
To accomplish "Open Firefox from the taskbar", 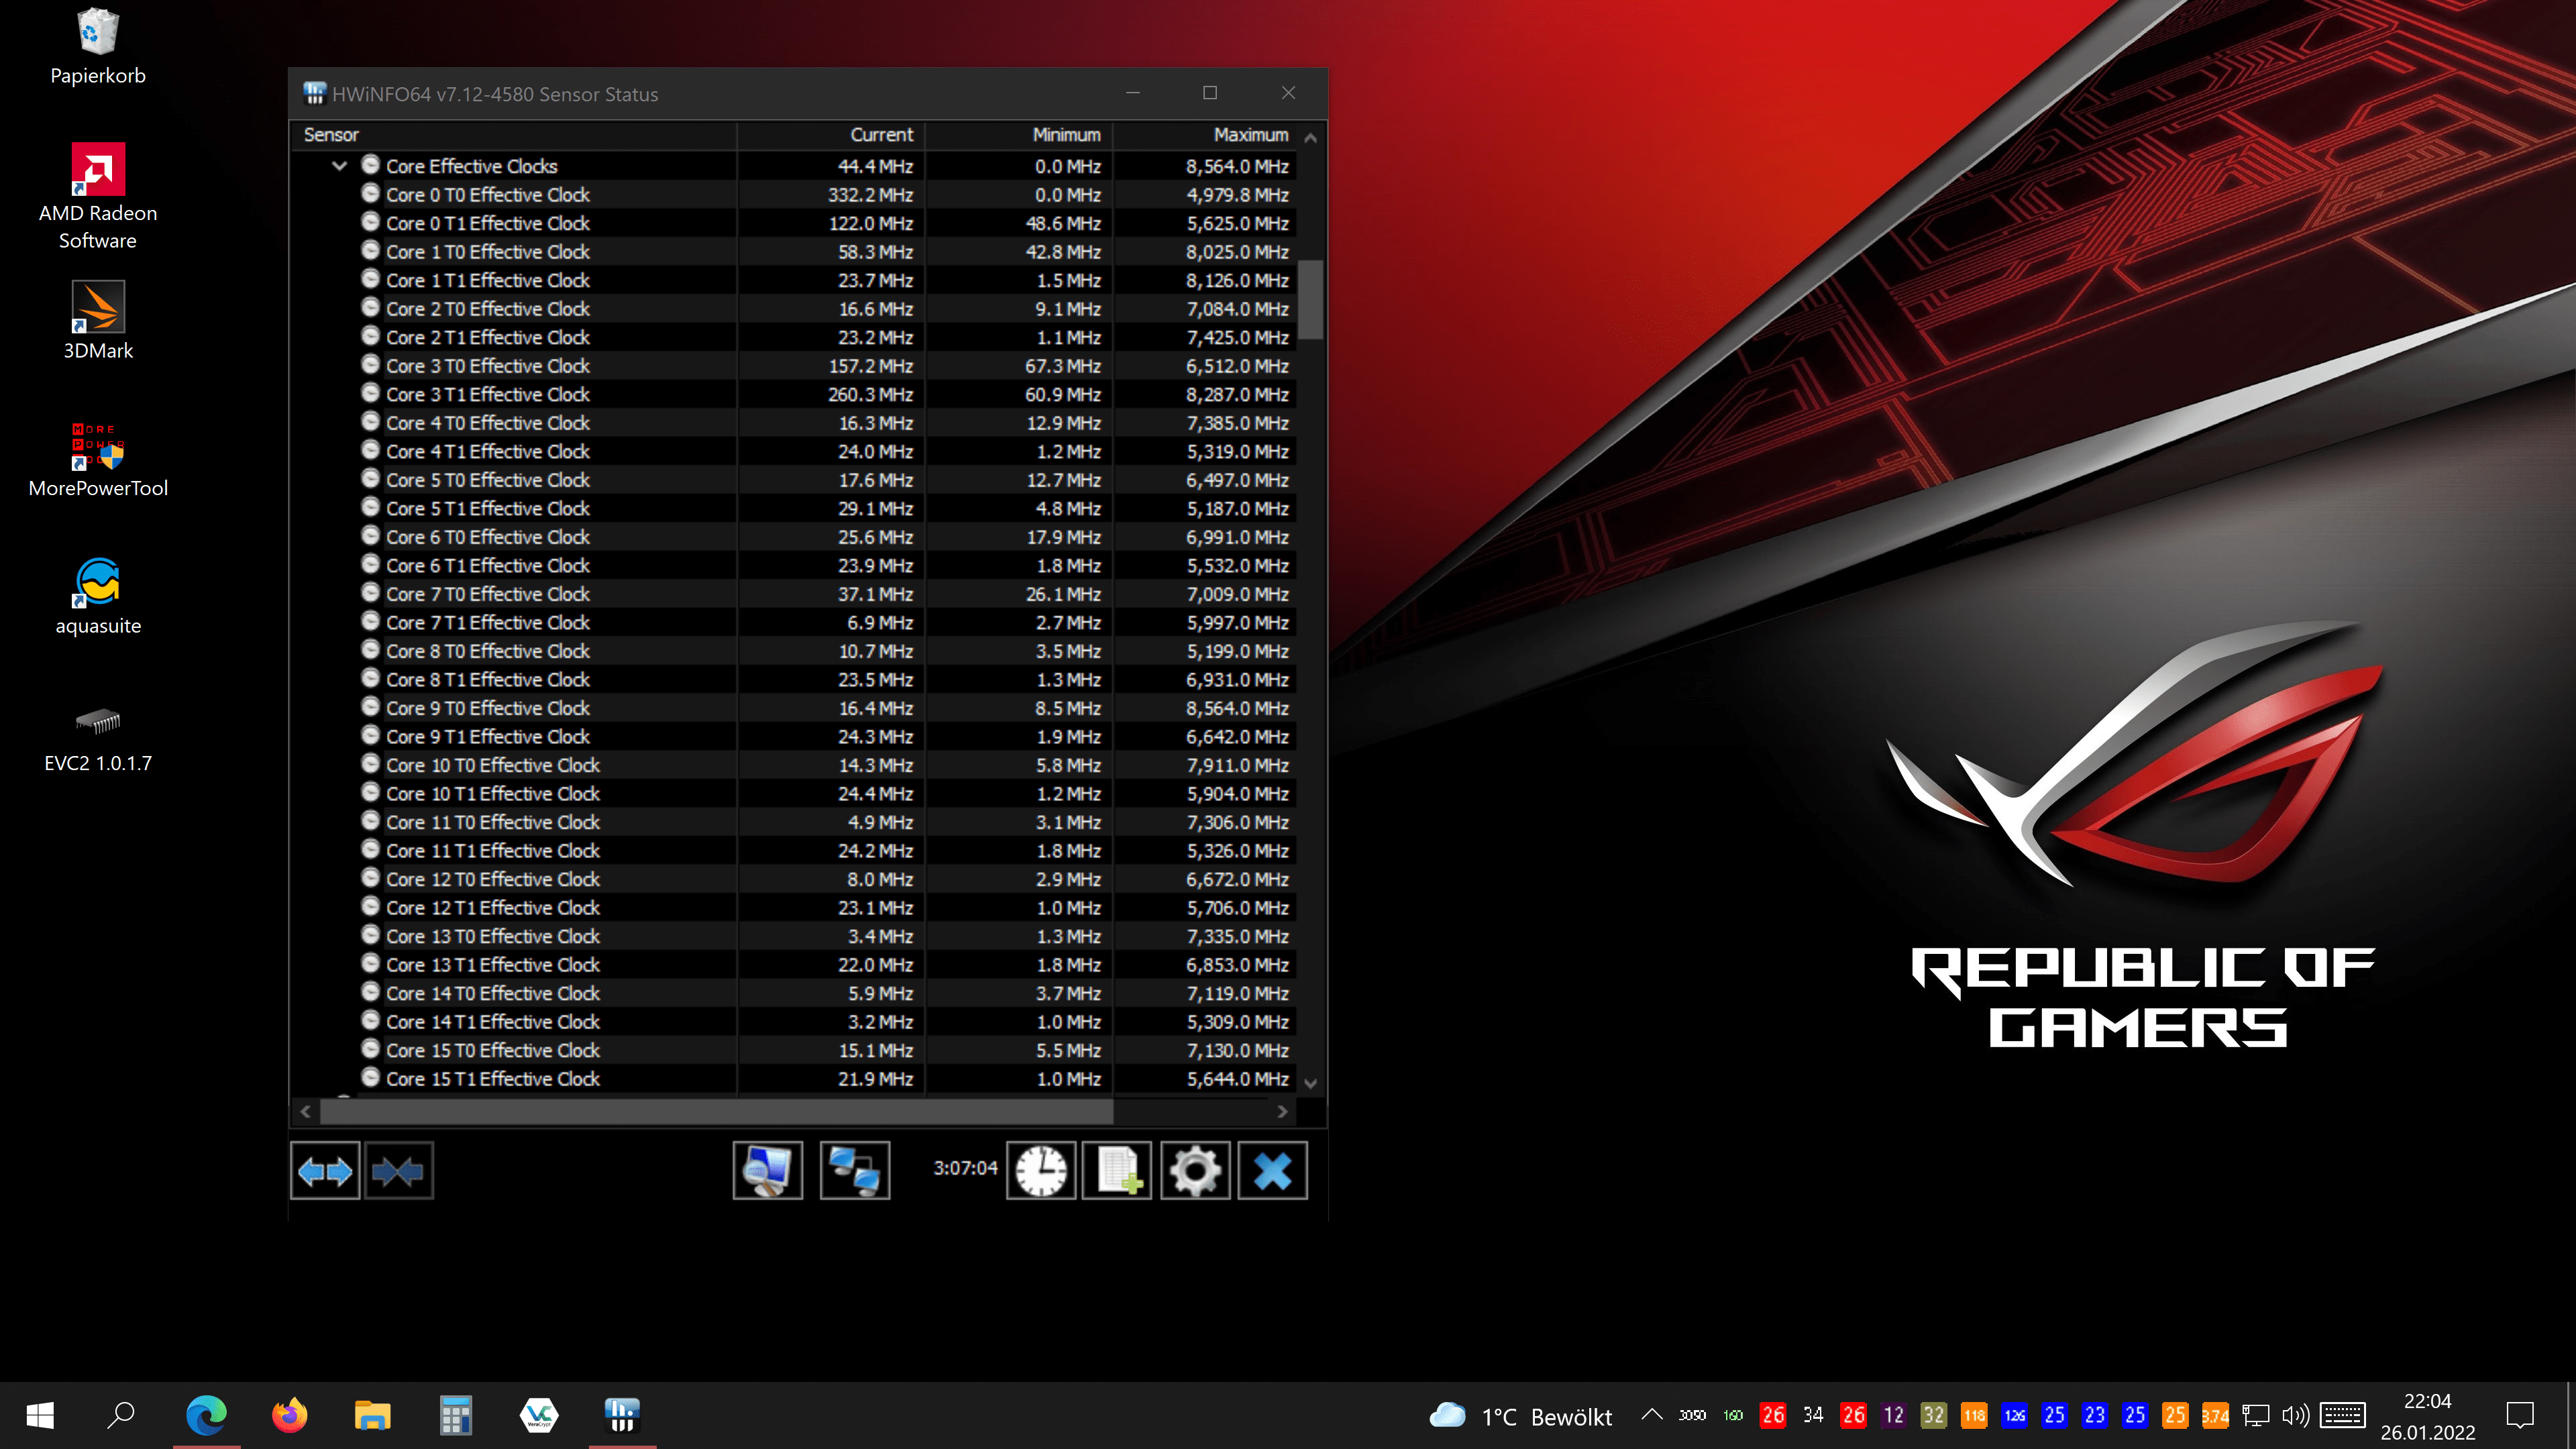I will (290, 1415).
